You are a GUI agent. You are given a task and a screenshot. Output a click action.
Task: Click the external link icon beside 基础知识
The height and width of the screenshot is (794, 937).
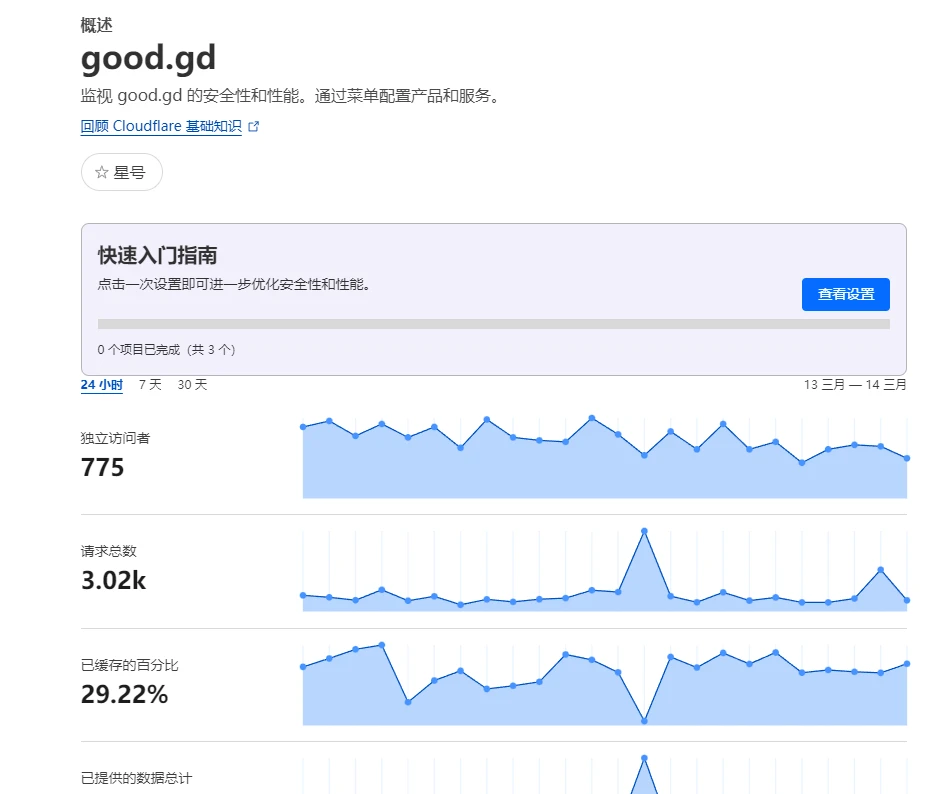(253, 127)
